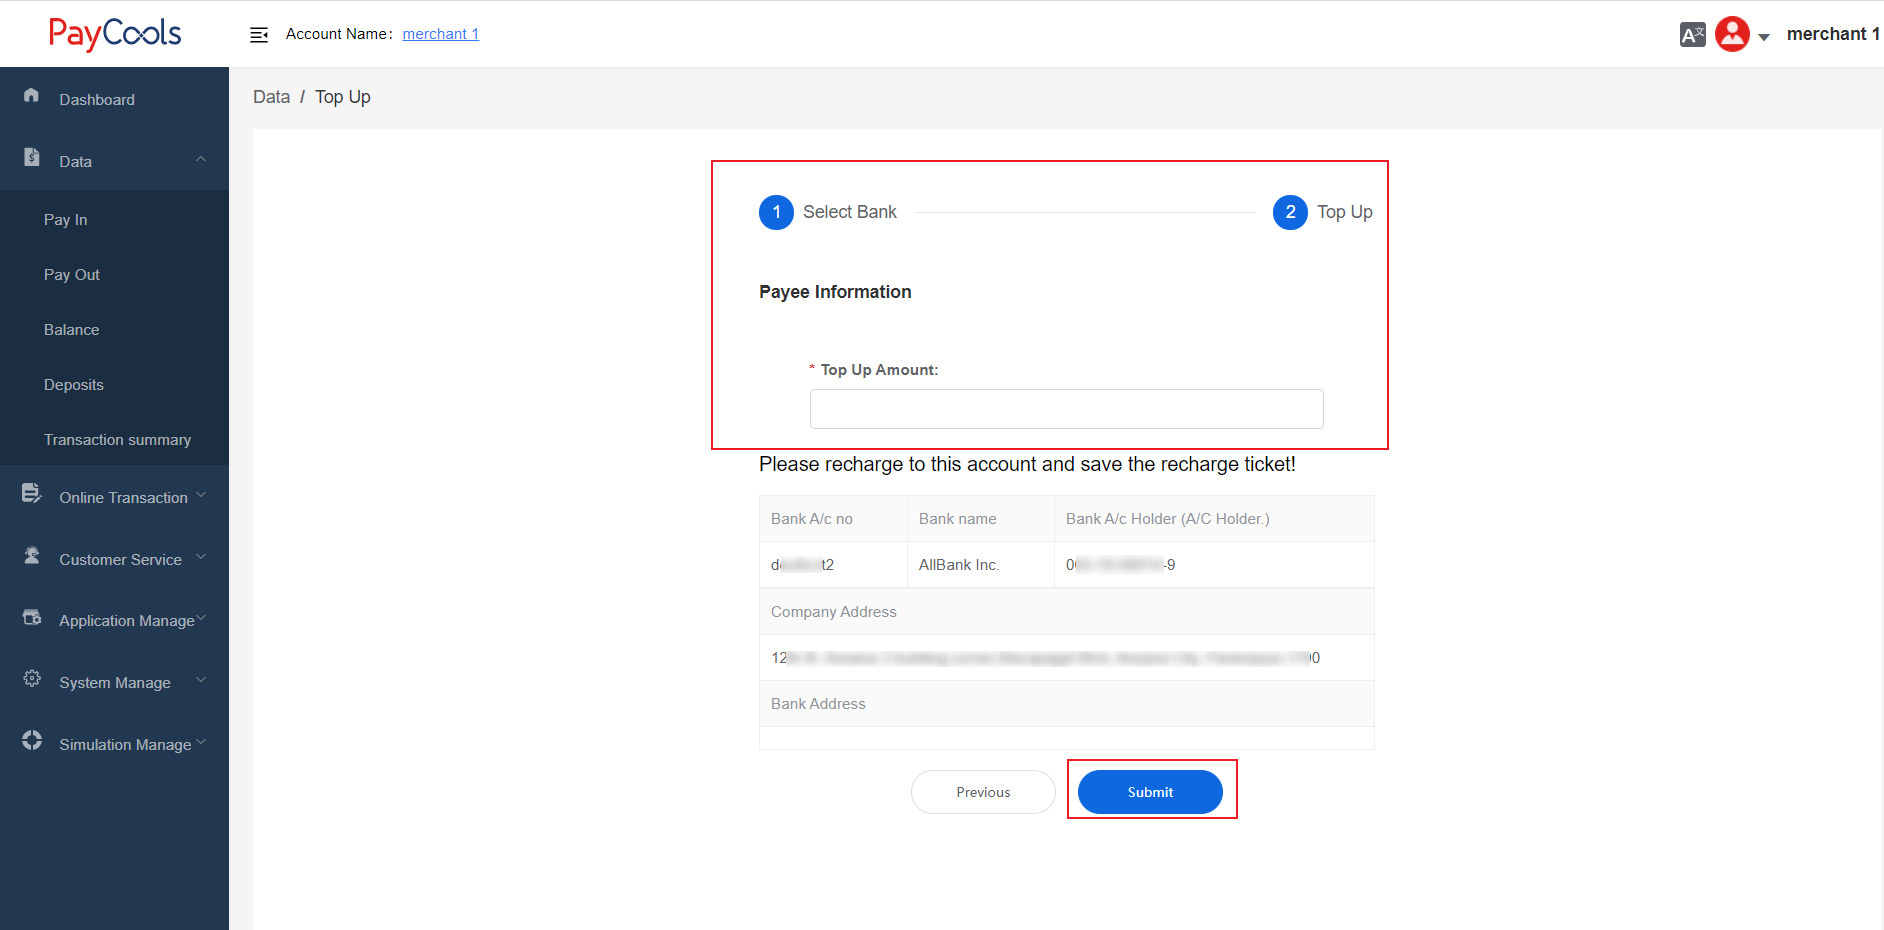Select the Deposits menu item
The image size is (1884, 930).
[74, 385]
